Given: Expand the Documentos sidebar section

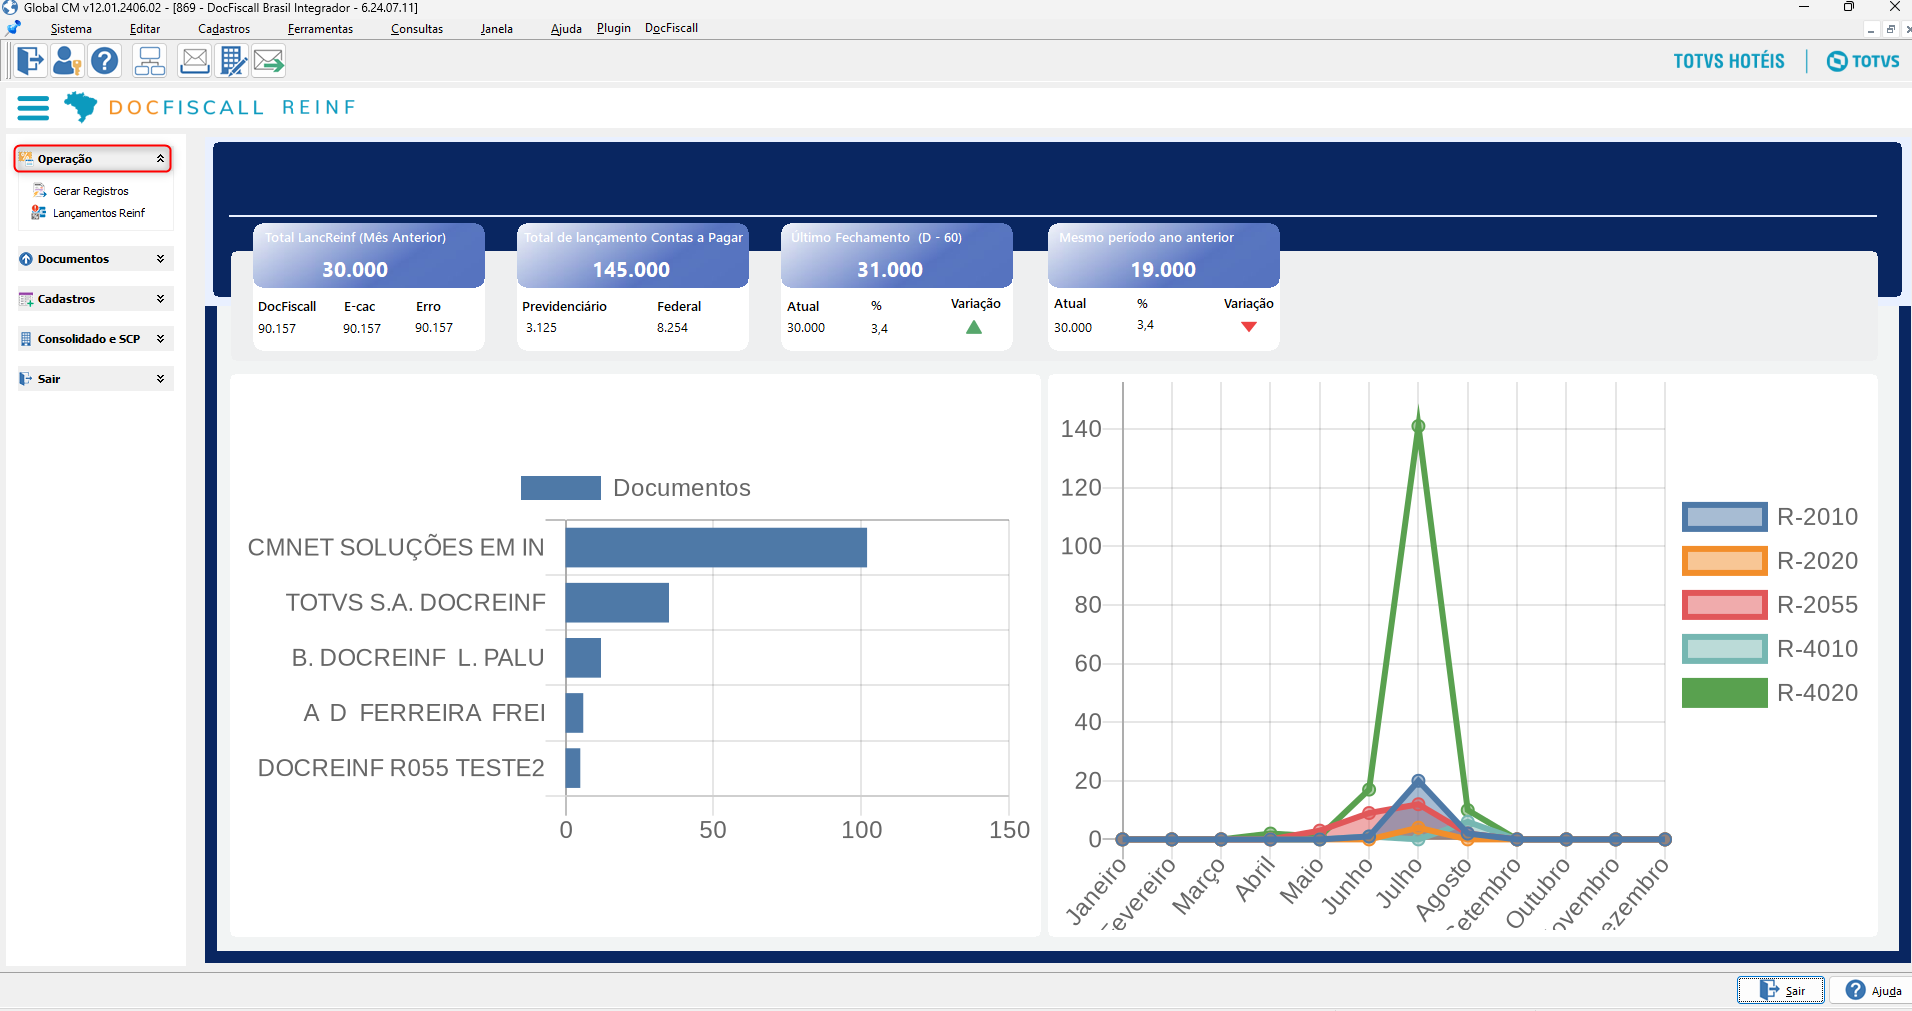Looking at the screenshot, I should pyautogui.click(x=95, y=259).
